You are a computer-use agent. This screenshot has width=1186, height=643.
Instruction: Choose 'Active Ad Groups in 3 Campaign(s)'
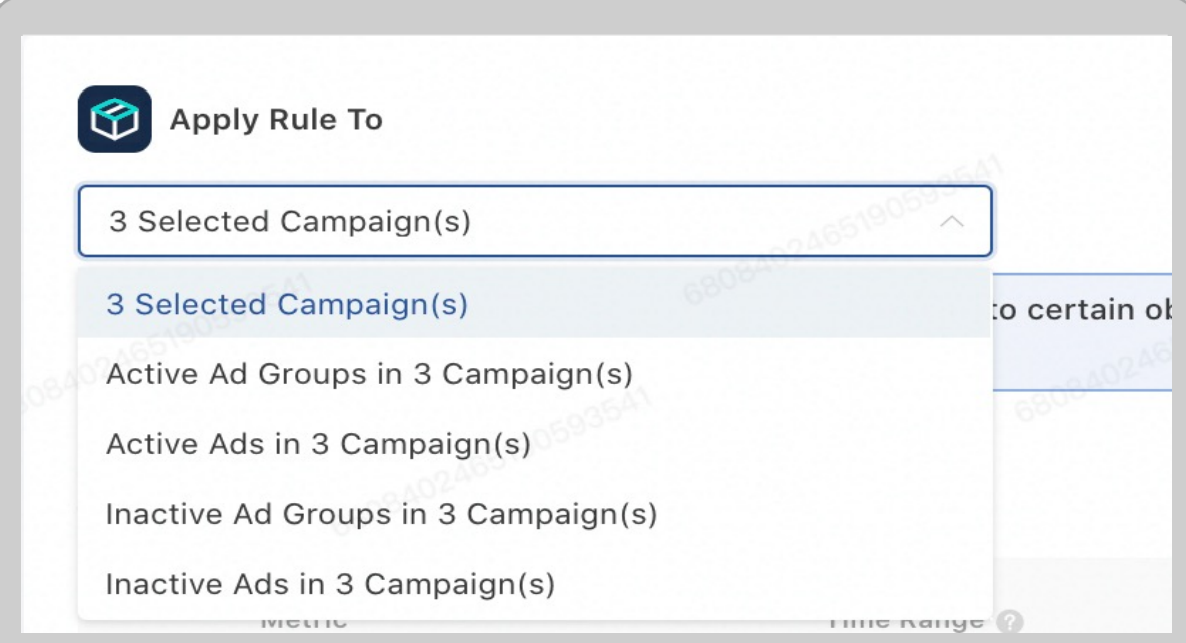(369, 374)
